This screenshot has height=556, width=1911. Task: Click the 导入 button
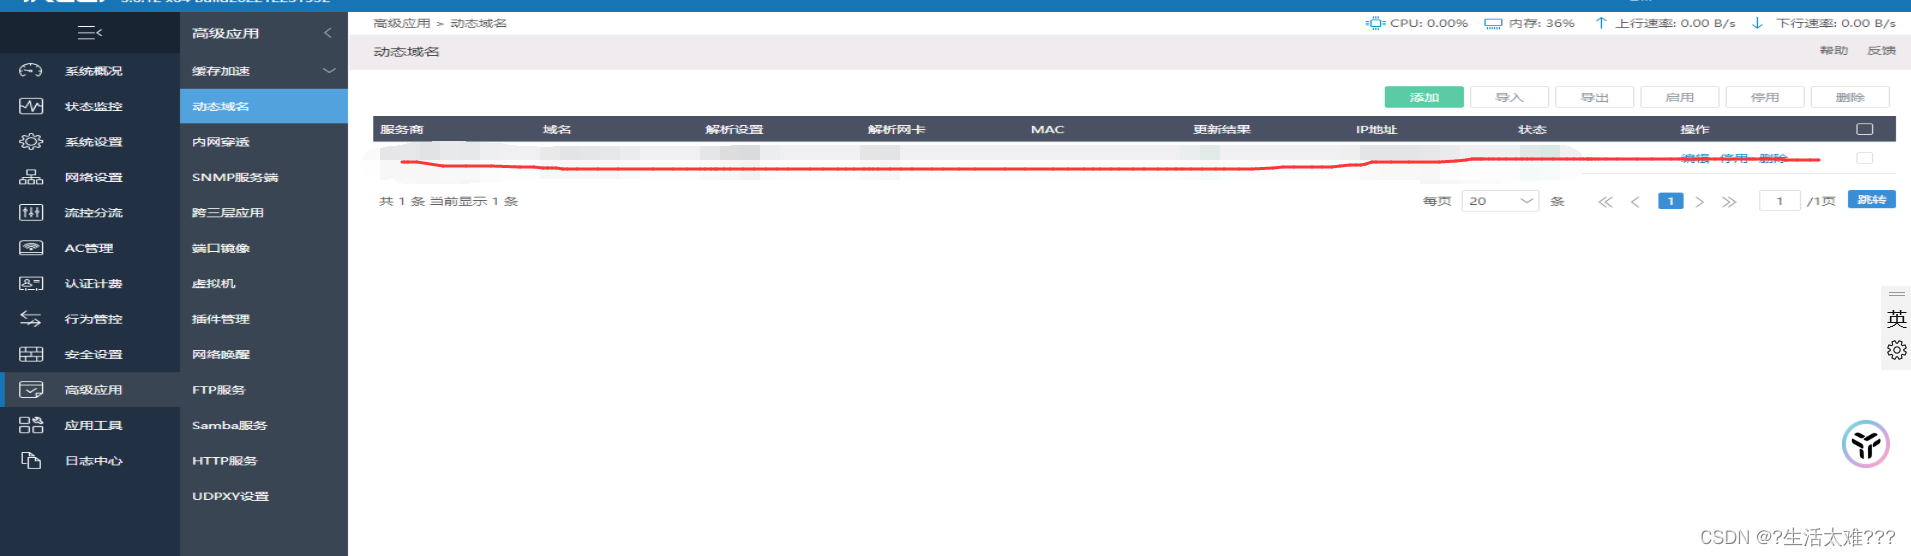coord(1509,97)
